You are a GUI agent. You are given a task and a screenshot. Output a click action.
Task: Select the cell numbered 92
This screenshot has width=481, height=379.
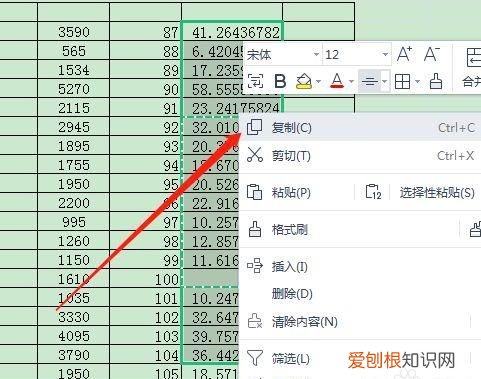point(145,127)
